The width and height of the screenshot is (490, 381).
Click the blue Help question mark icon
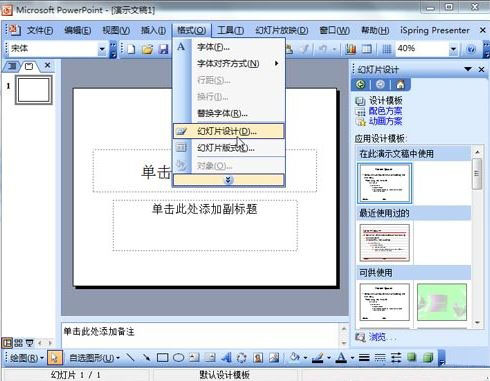point(471,49)
